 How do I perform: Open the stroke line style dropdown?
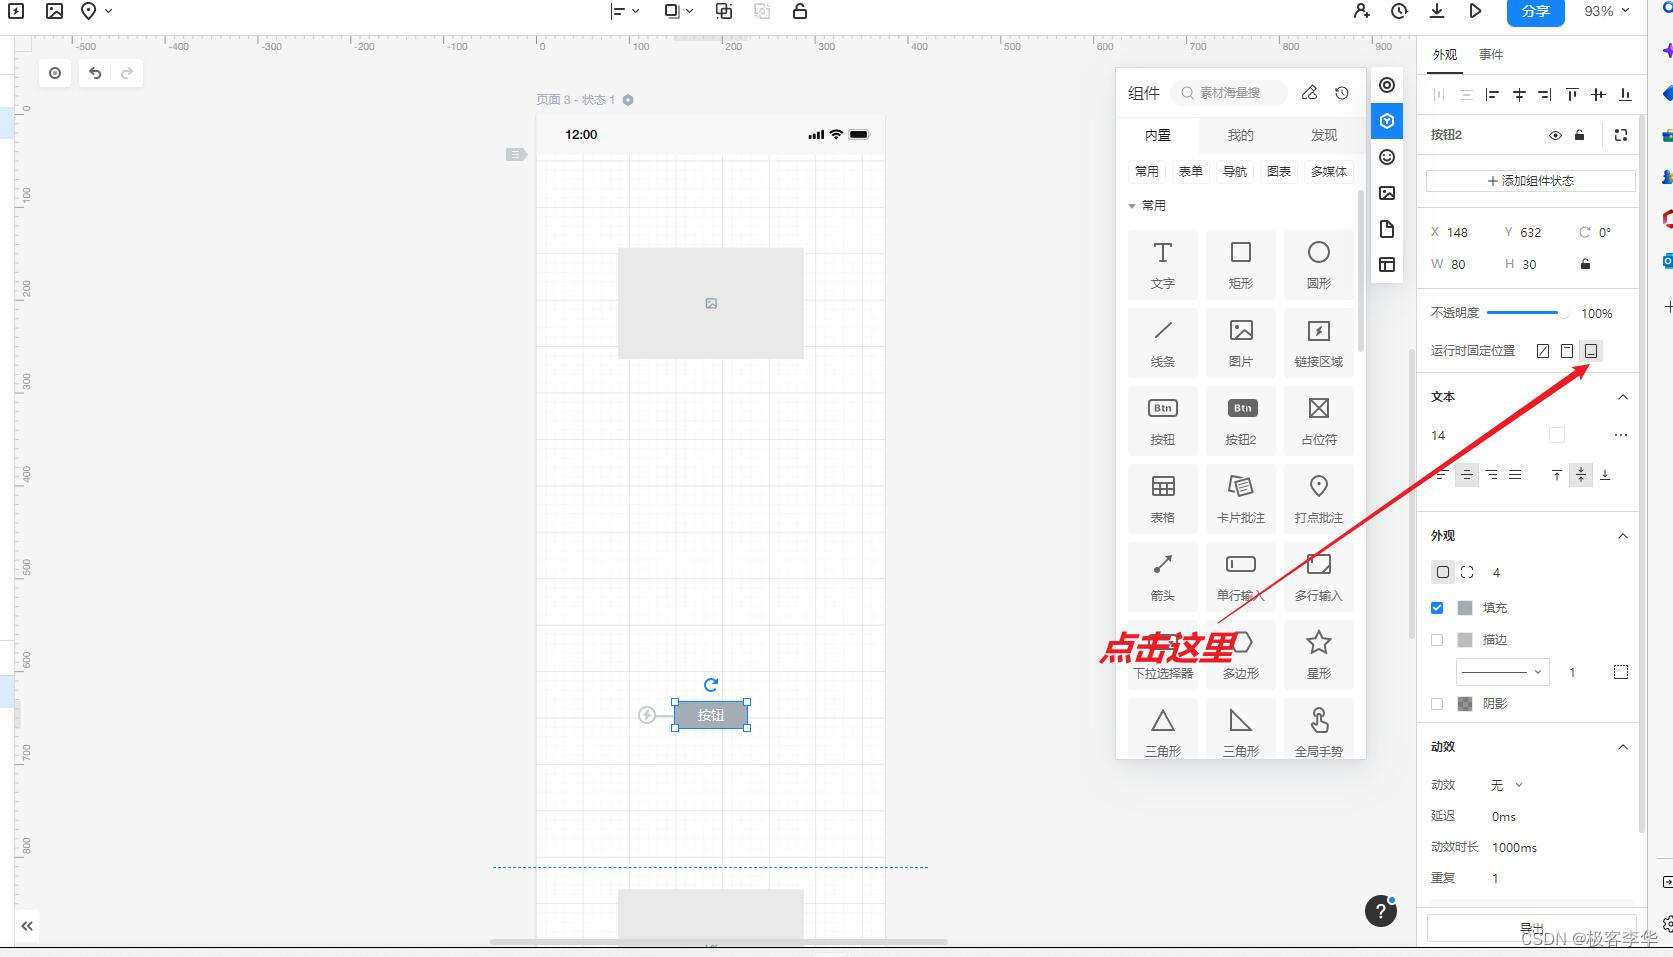(1503, 672)
